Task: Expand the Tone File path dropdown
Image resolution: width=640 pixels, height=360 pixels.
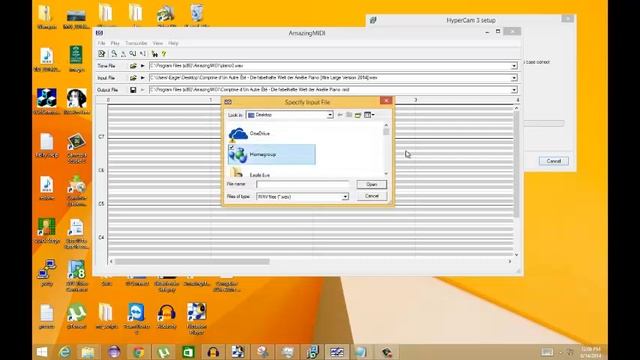Action: click(514, 66)
